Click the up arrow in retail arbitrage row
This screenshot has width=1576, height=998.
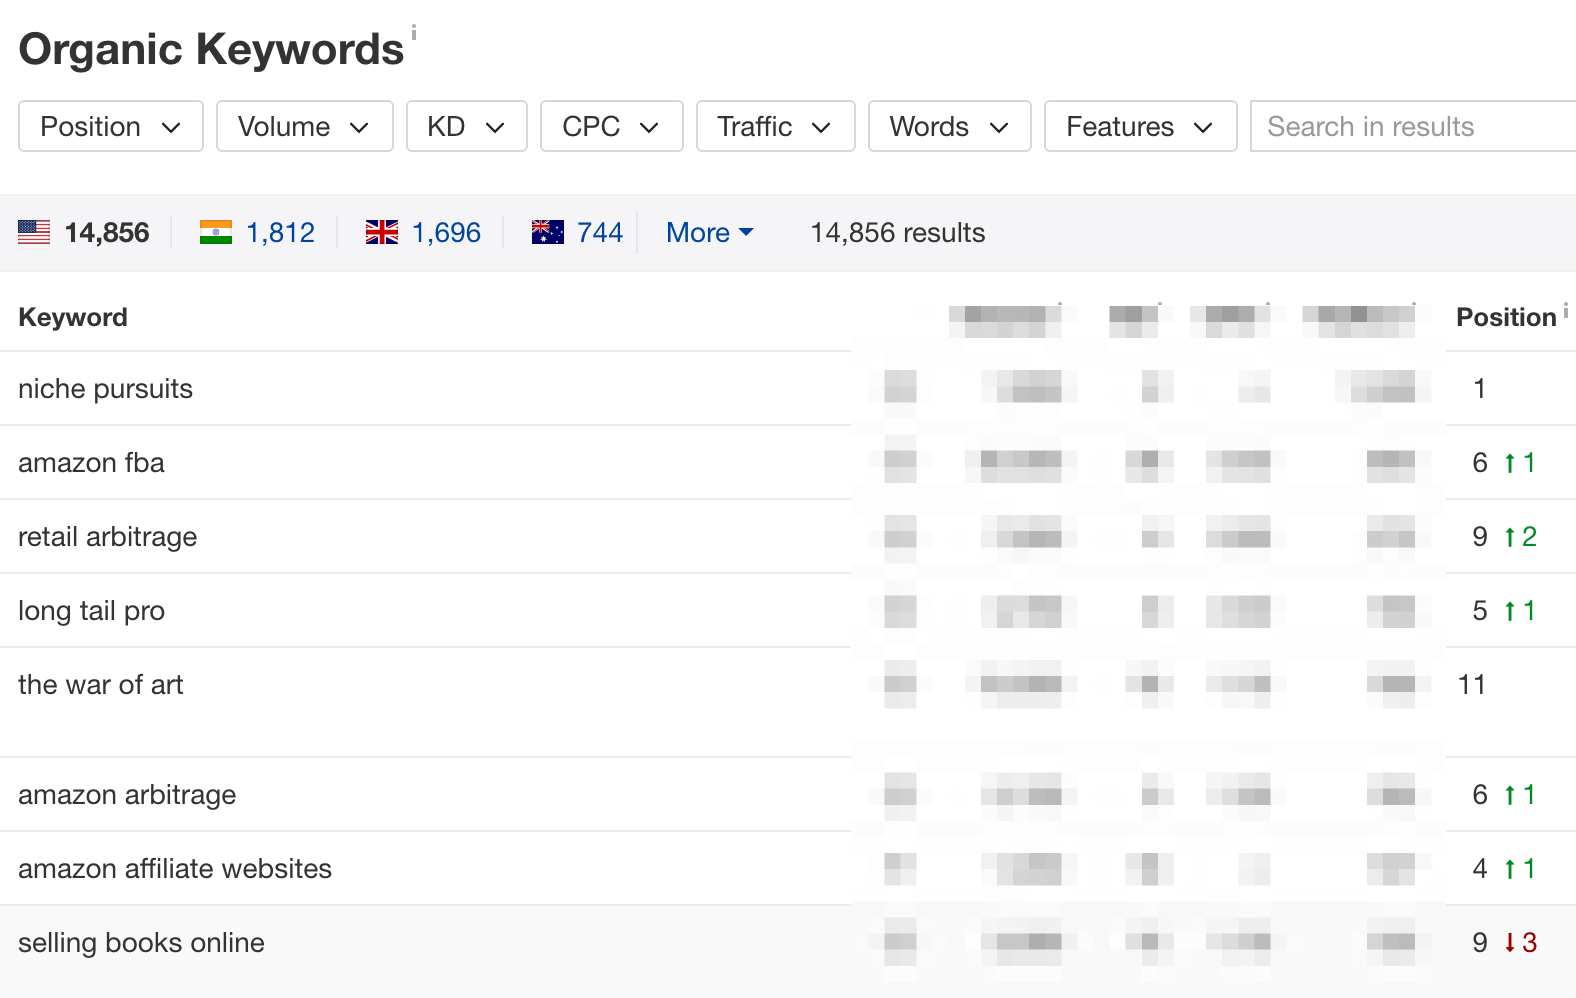click(x=1510, y=537)
